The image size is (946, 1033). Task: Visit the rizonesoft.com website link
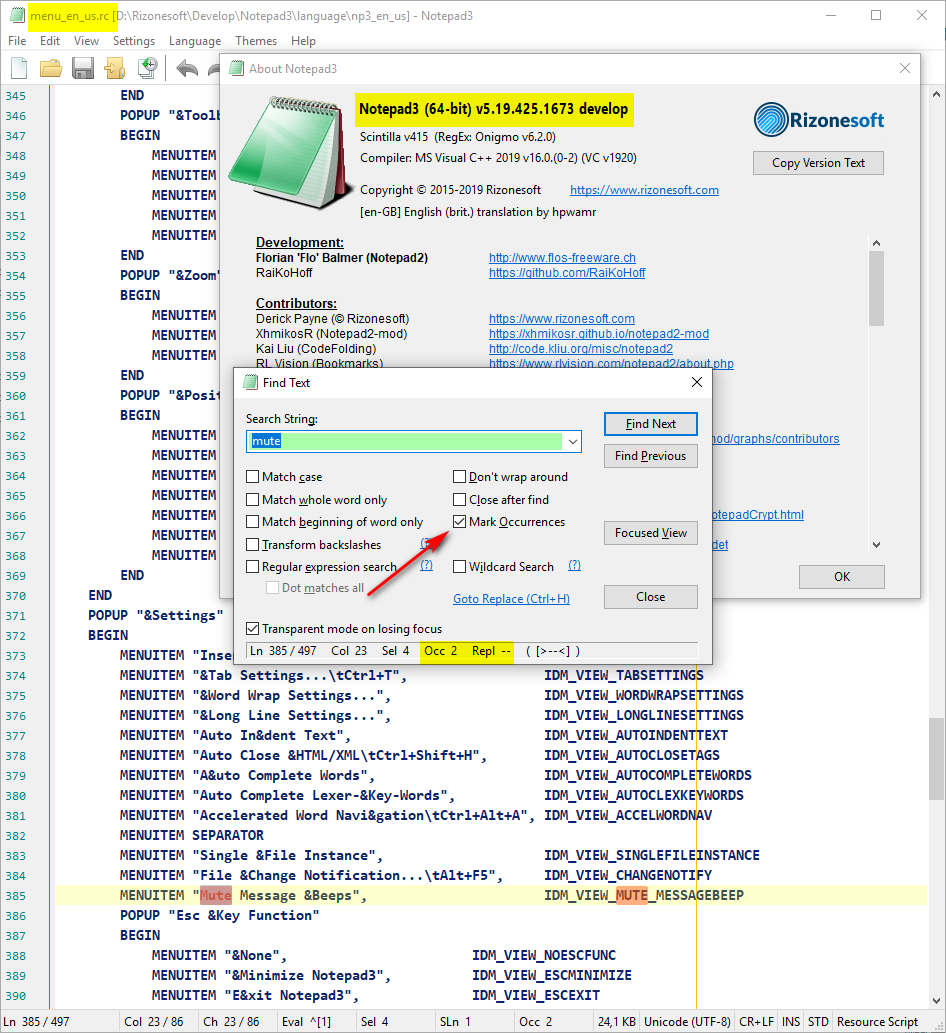(644, 189)
